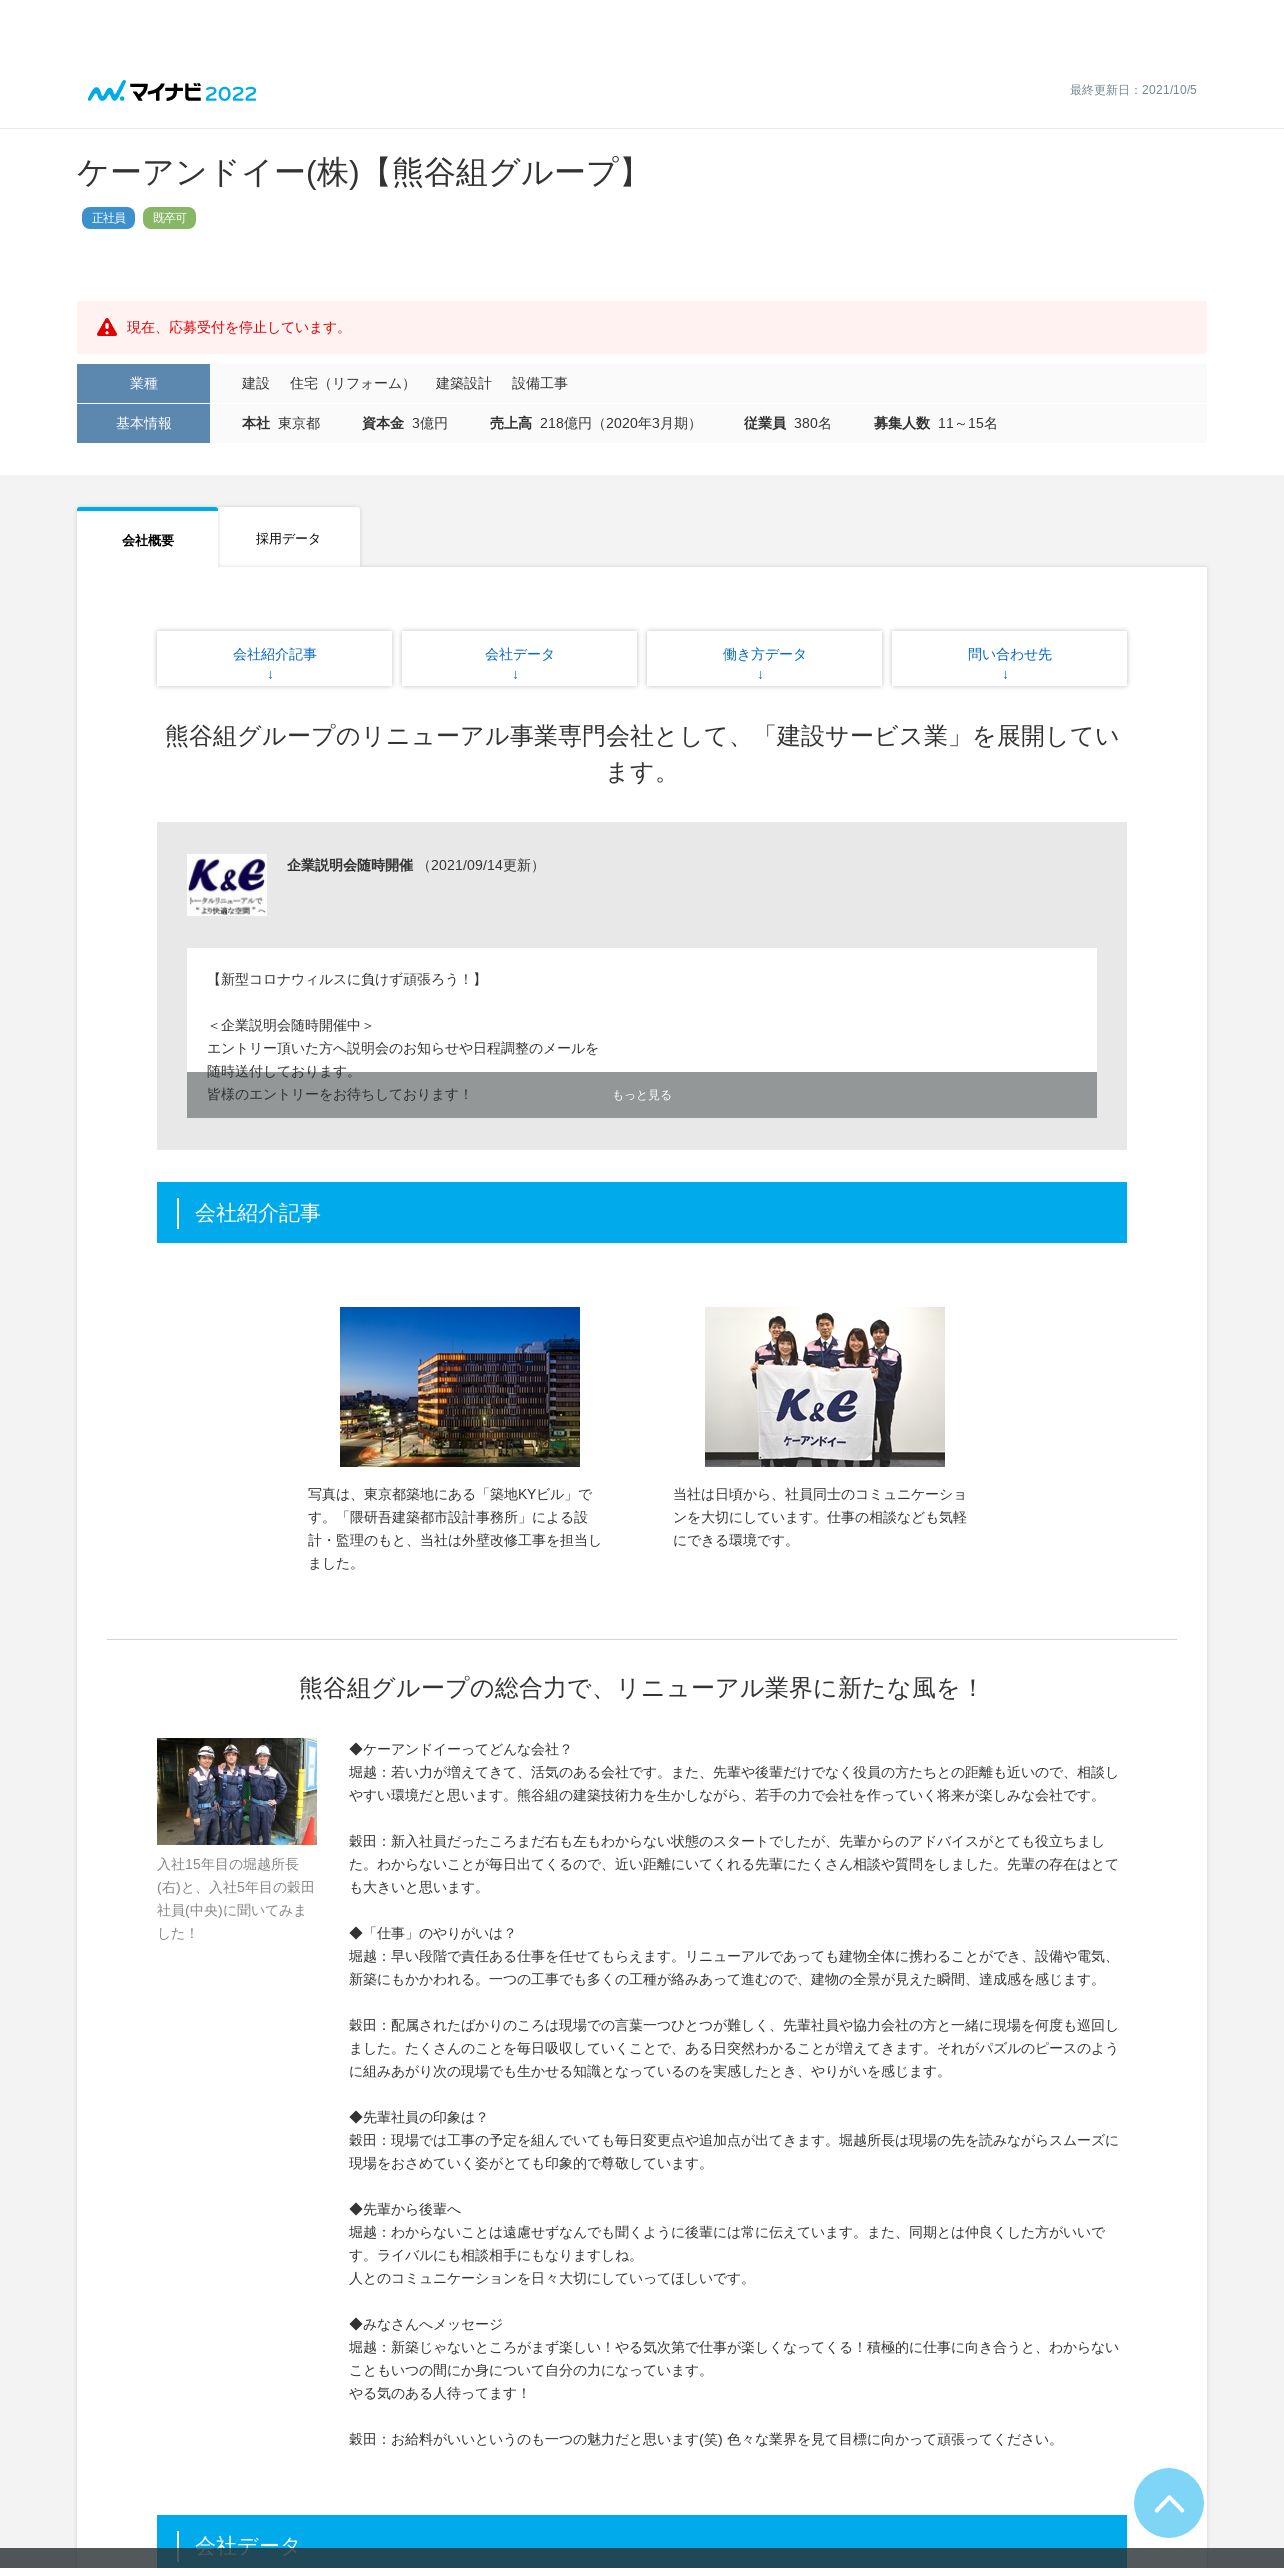The height and width of the screenshot is (2568, 1284).
Task: Click the 【新型コロナウィルスに負けず頑張ろう！】 line
Action: pos(347,979)
